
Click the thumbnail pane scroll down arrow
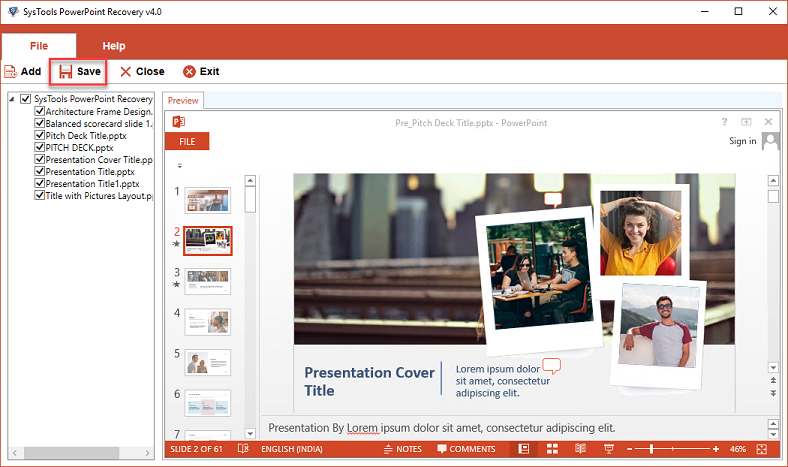tap(250, 433)
